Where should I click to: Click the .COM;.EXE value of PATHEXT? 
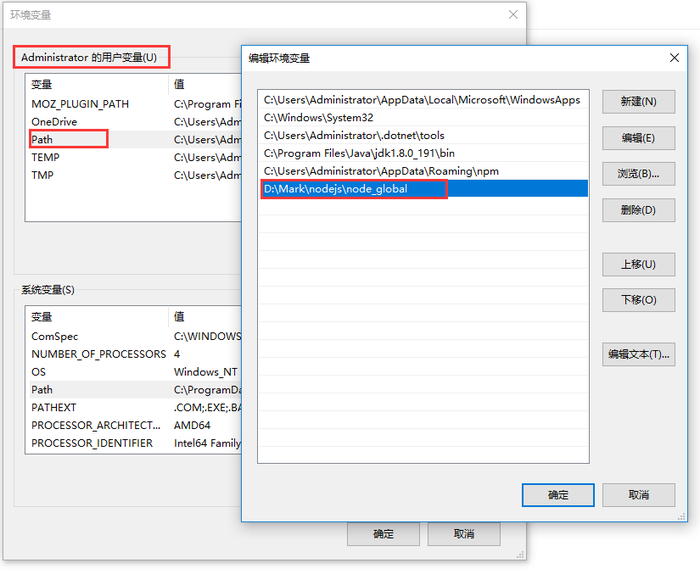pos(208,408)
